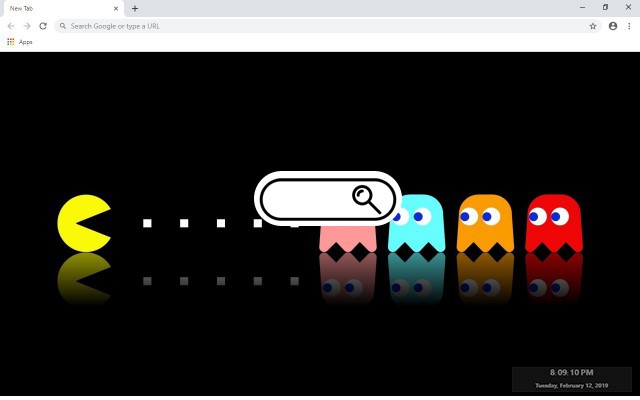Select the New Tab tab
Screen dimensions: 640x400
[63, 9]
